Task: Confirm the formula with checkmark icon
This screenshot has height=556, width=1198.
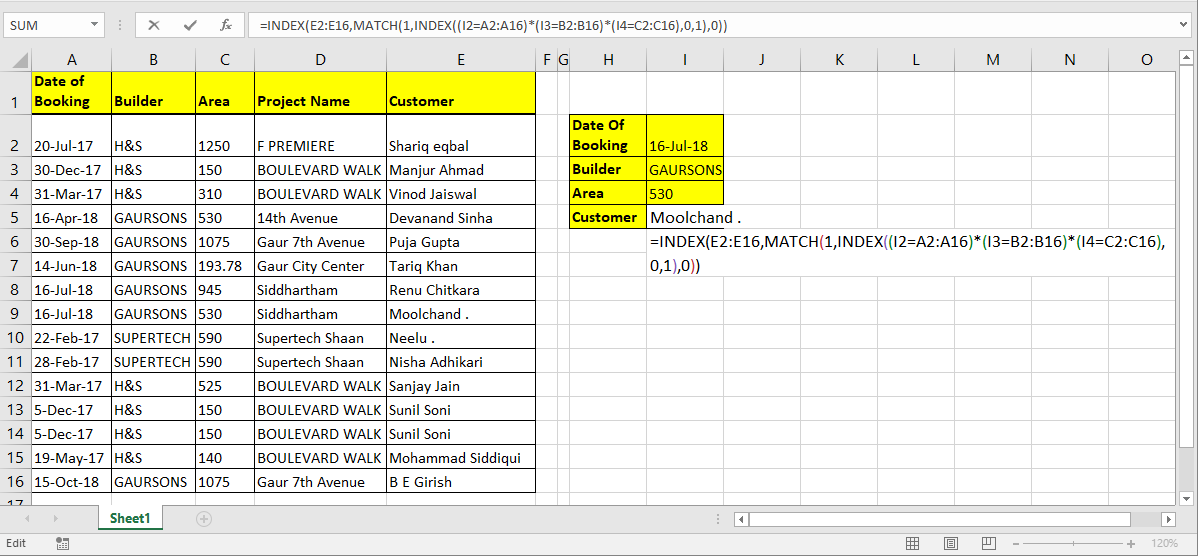Action: [190, 25]
